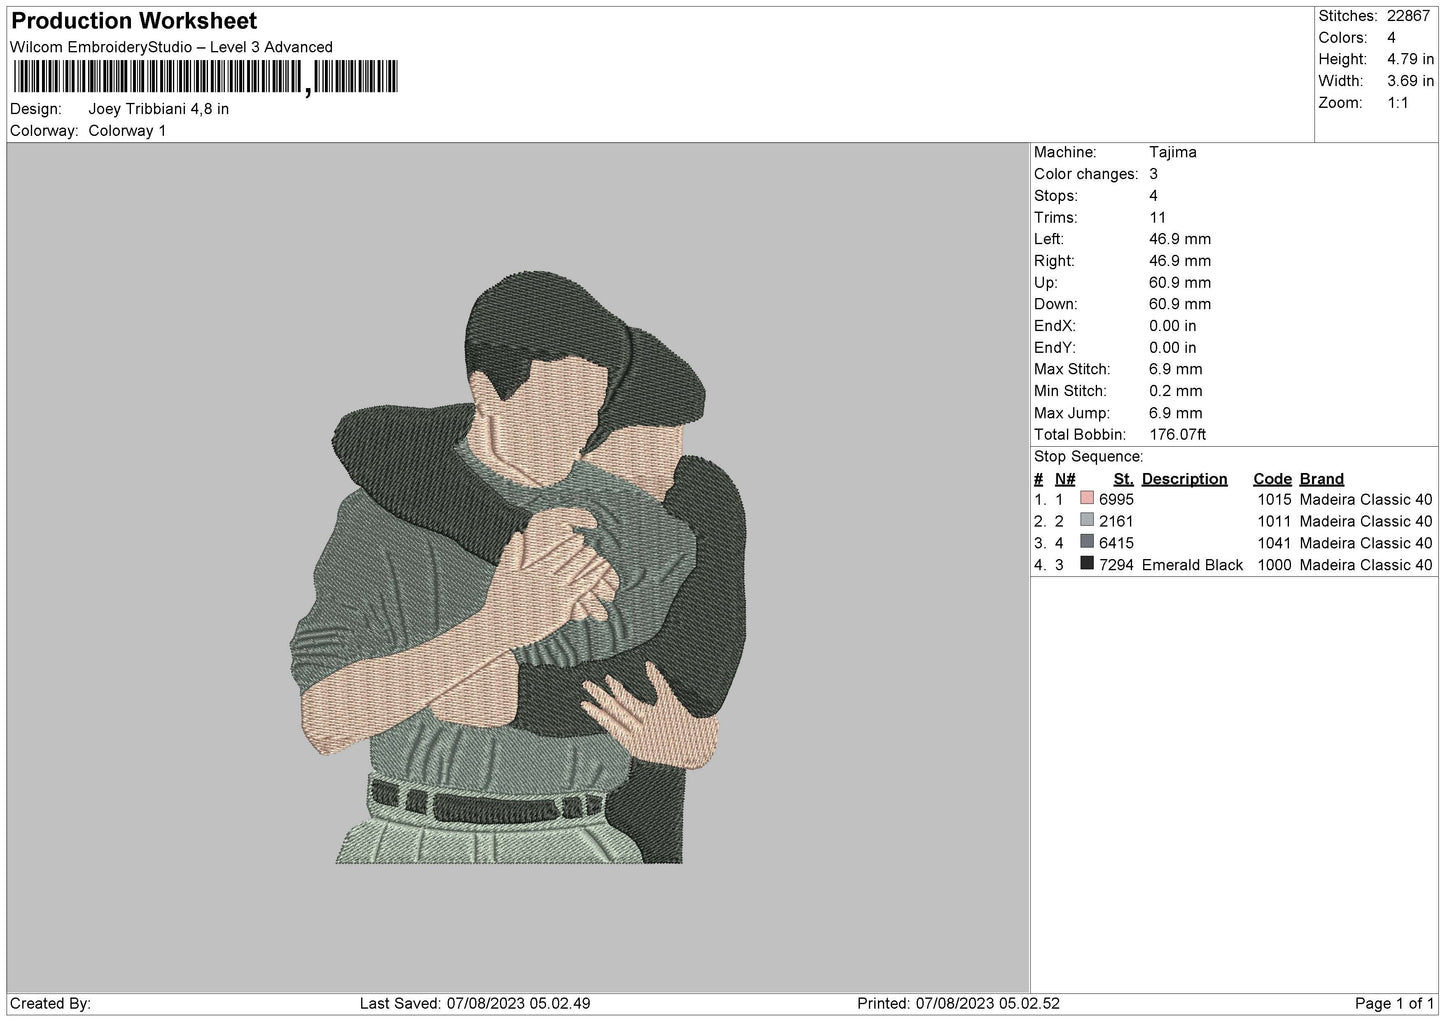Click the Color changes value 3

[1153, 174]
